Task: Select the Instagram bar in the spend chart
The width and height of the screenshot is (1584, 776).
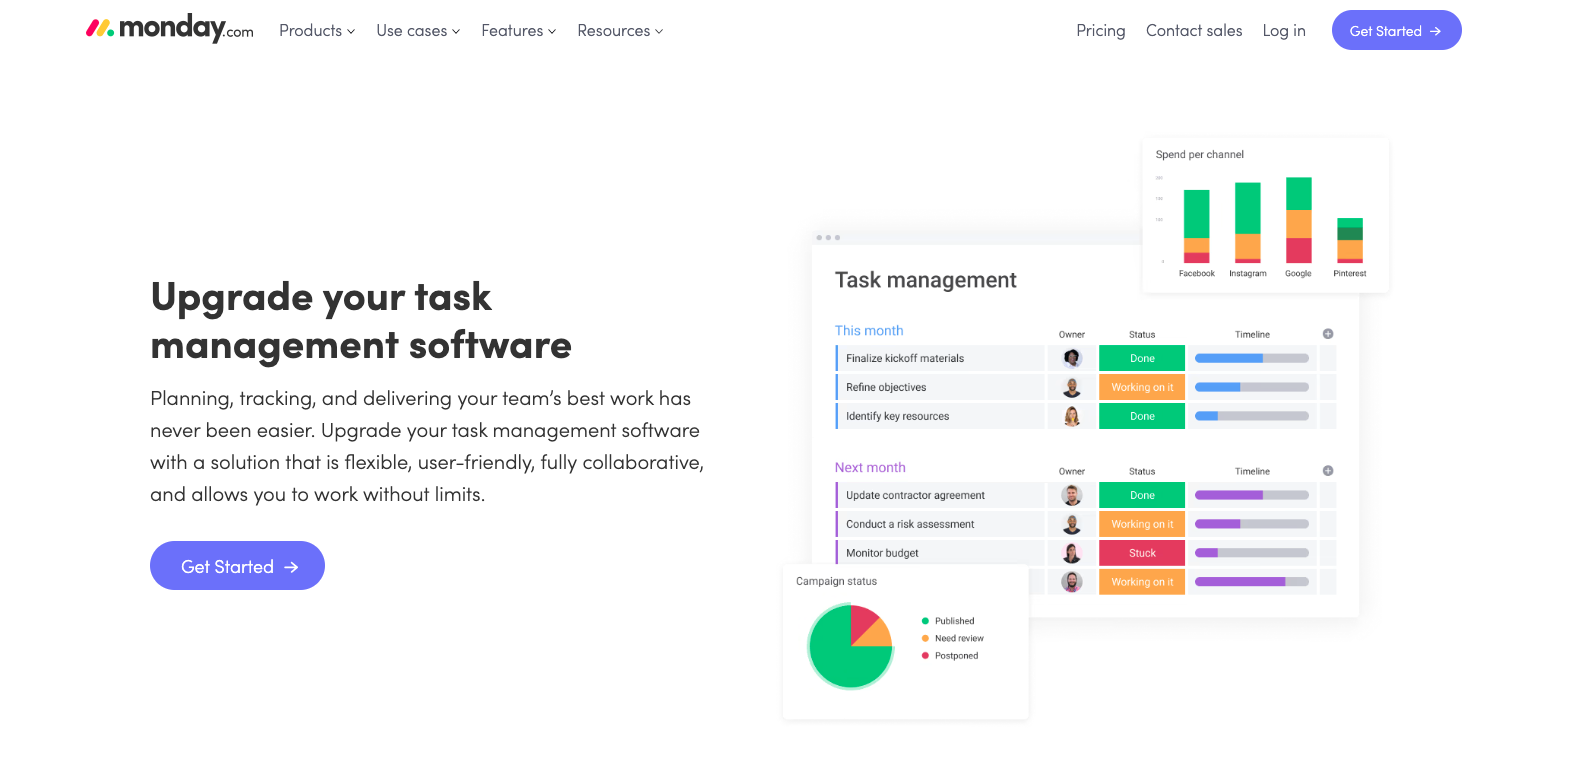Action: (x=1248, y=223)
